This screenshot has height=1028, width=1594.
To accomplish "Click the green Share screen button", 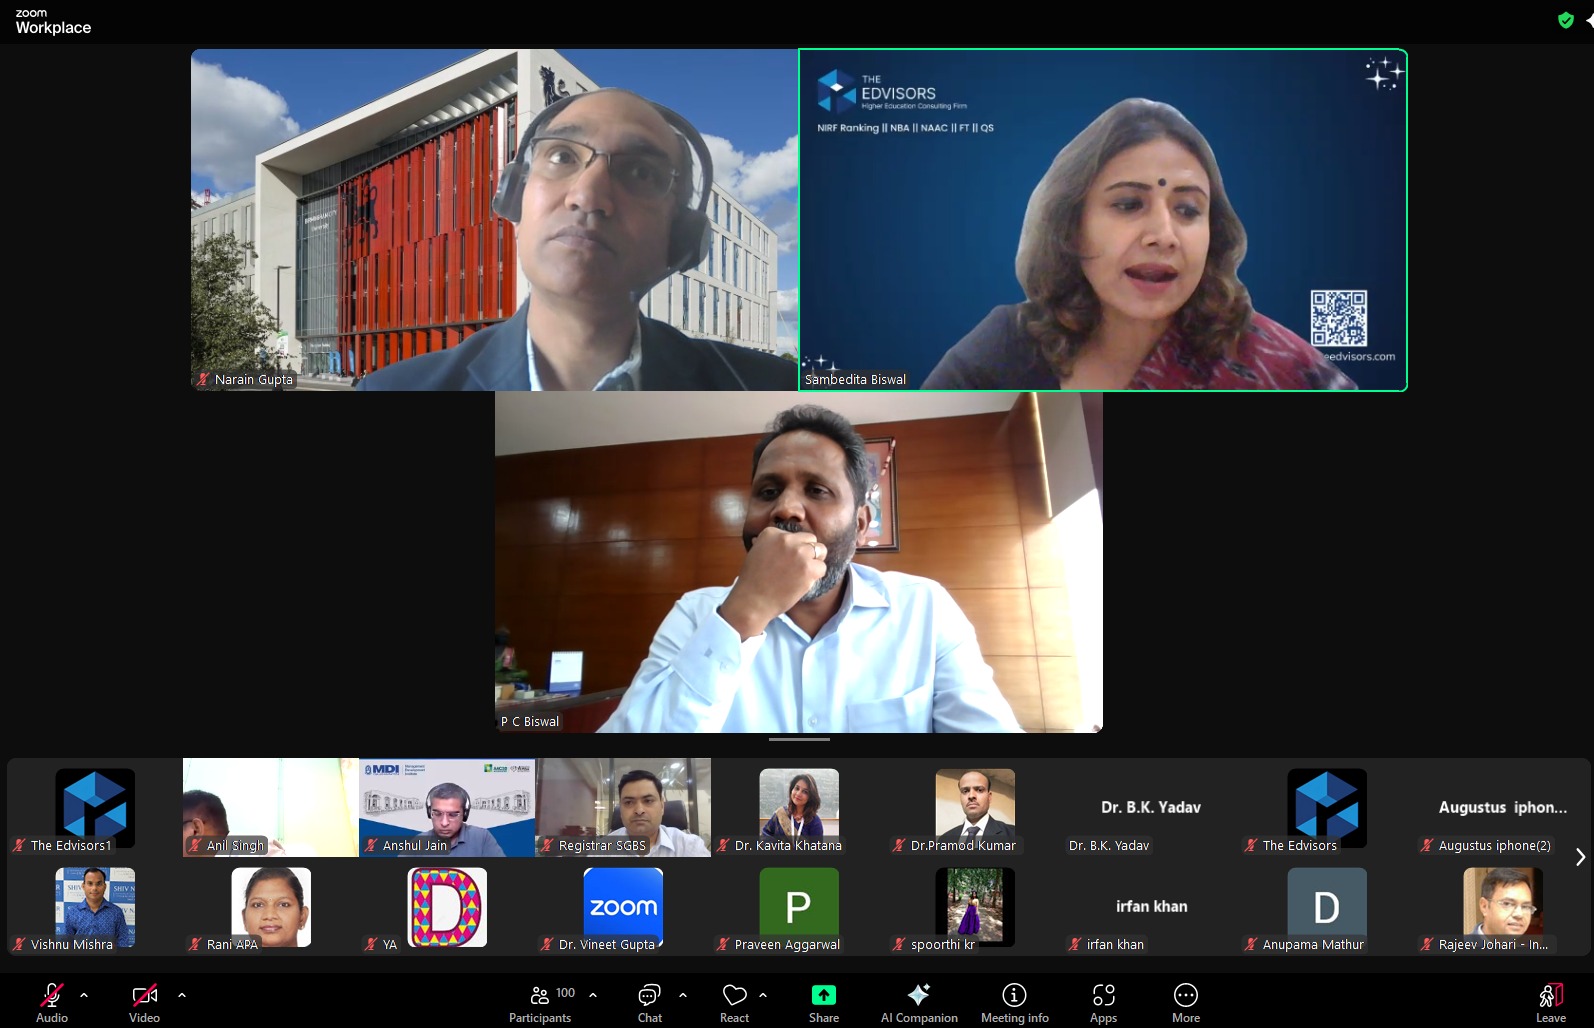I will (824, 995).
